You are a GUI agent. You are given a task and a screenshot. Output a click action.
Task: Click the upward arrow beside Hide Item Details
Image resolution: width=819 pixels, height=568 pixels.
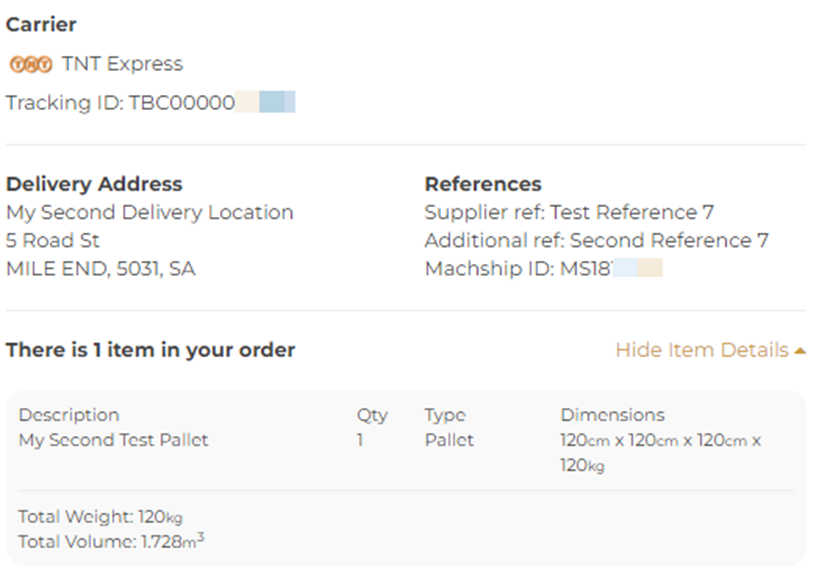coord(799,350)
